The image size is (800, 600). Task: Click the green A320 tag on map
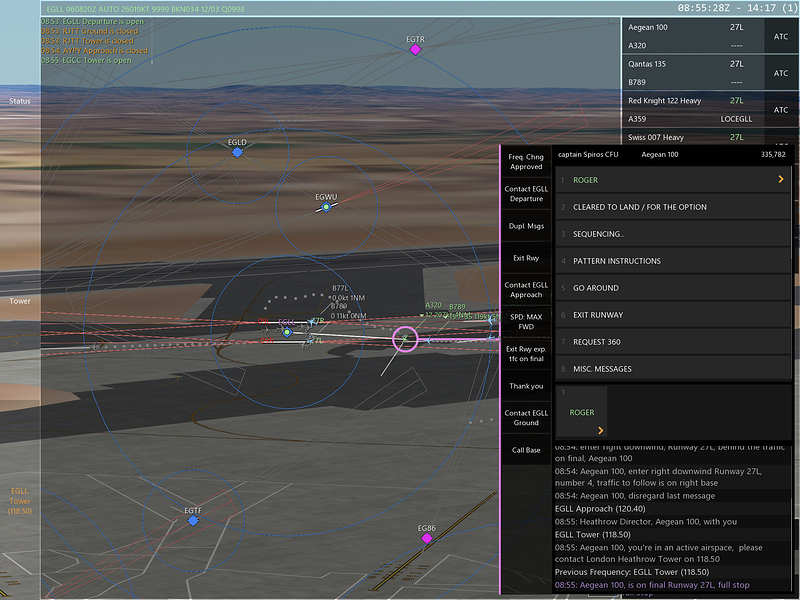pyautogui.click(x=433, y=305)
